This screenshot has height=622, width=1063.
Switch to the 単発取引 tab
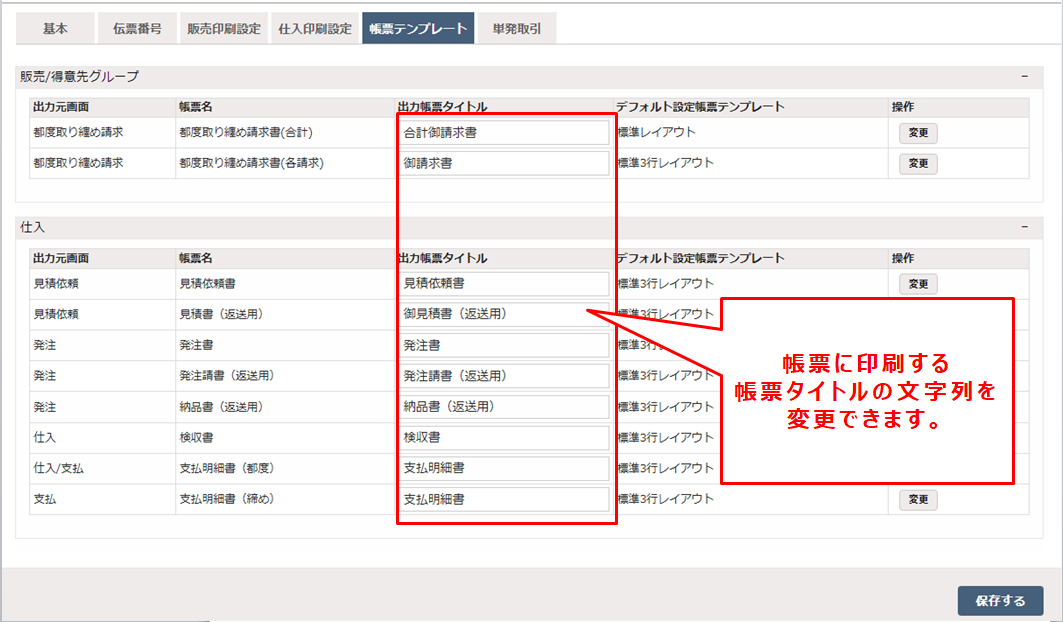click(x=516, y=28)
